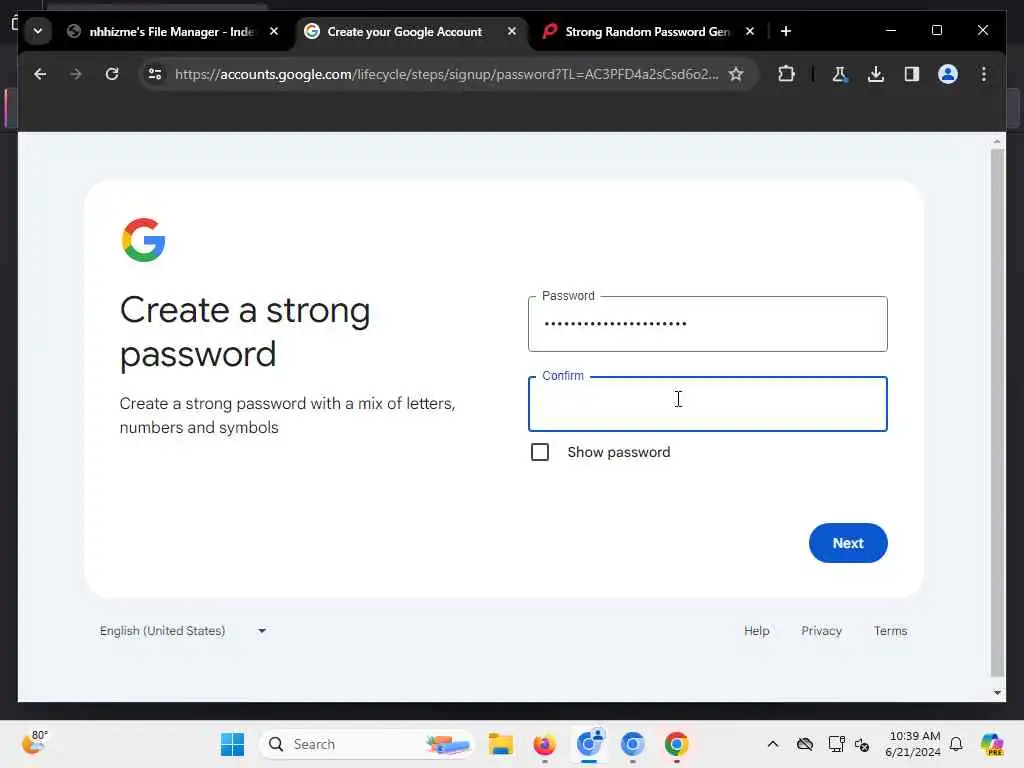Open the Help link
The height and width of the screenshot is (768, 1024).
click(x=756, y=631)
